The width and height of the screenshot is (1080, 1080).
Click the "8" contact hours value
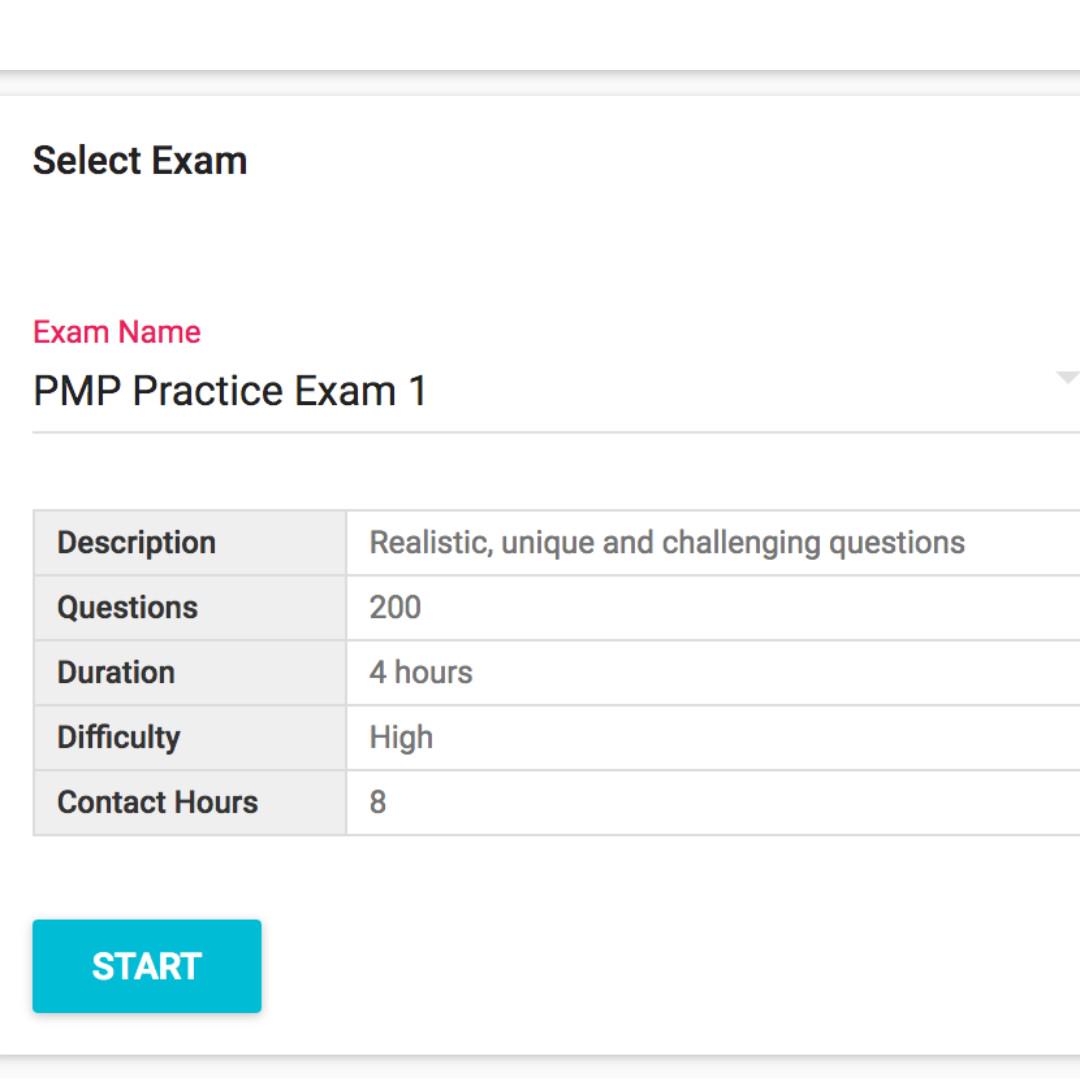(x=376, y=802)
